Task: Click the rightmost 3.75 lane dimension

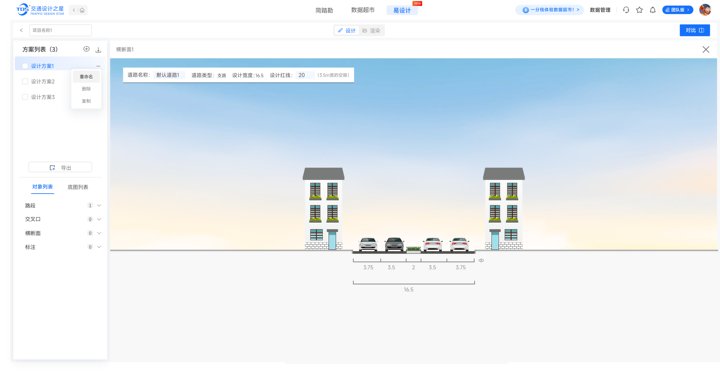Action: (x=461, y=267)
